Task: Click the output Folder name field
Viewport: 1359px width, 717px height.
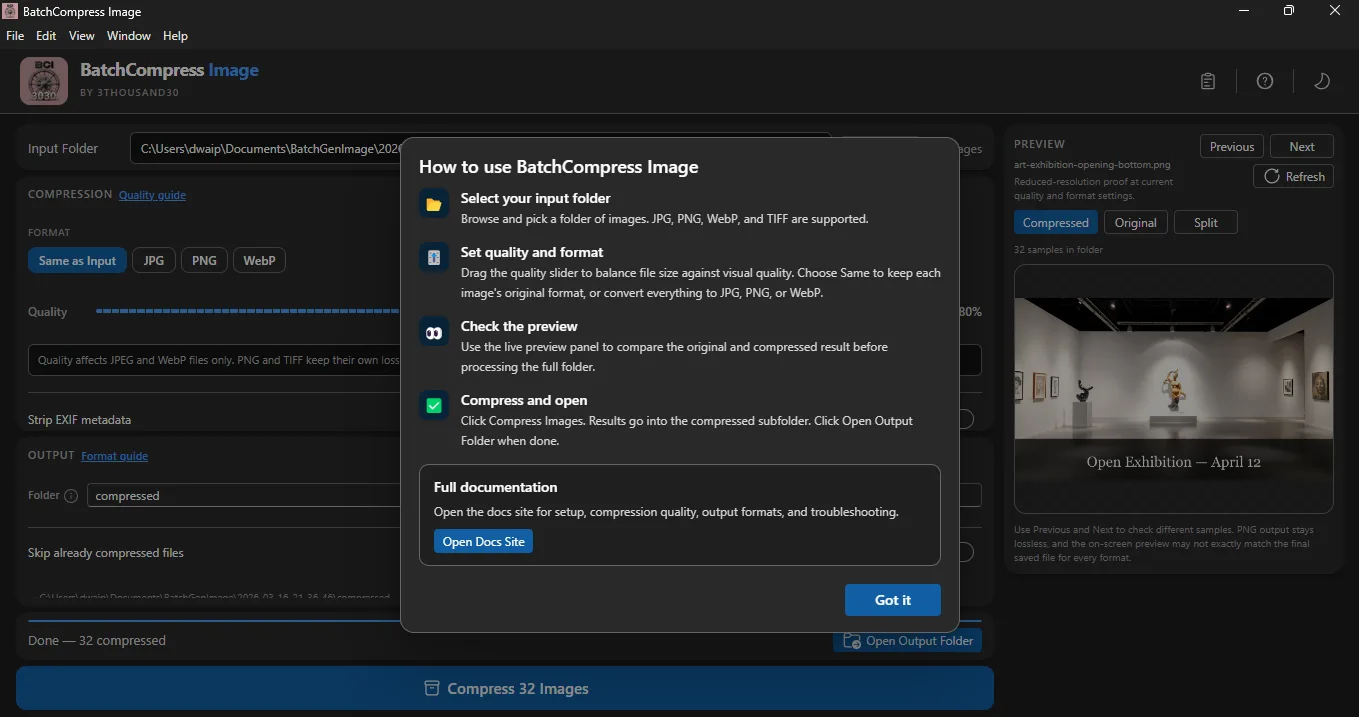Action: (x=244, y=495)
